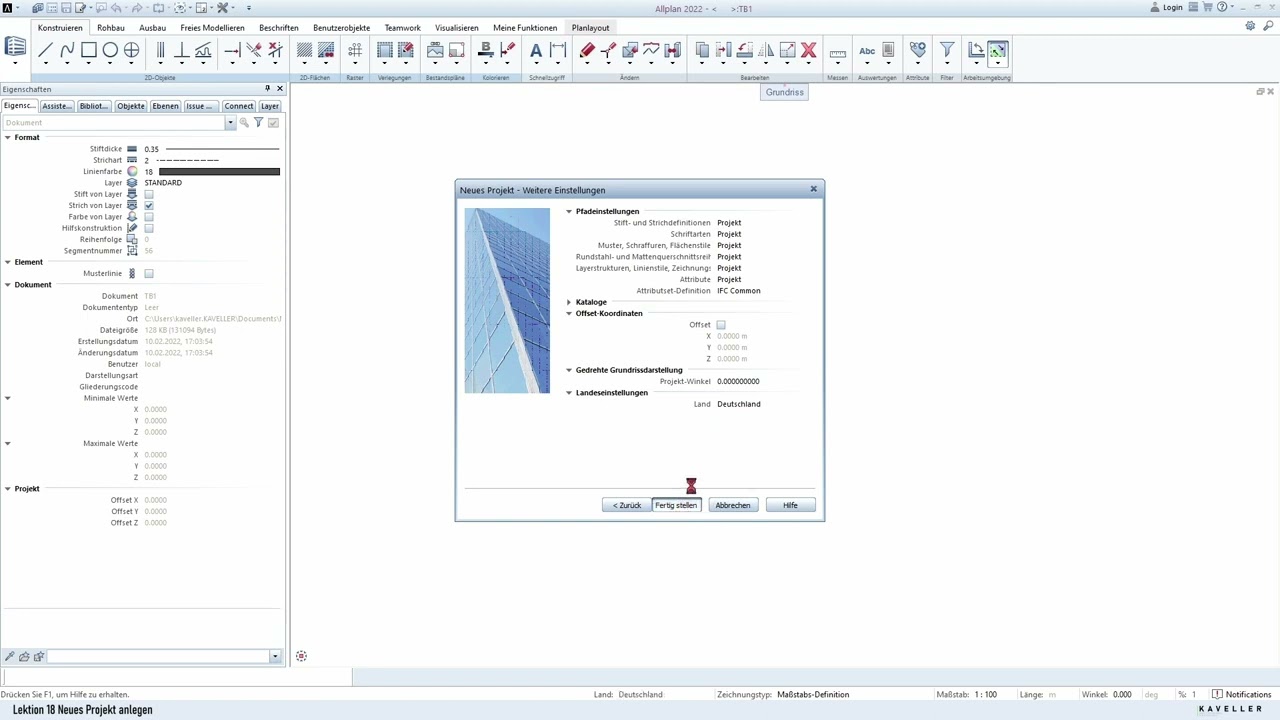
Task: Click the Linienfarbe color wheel icon
Action: 132,171
